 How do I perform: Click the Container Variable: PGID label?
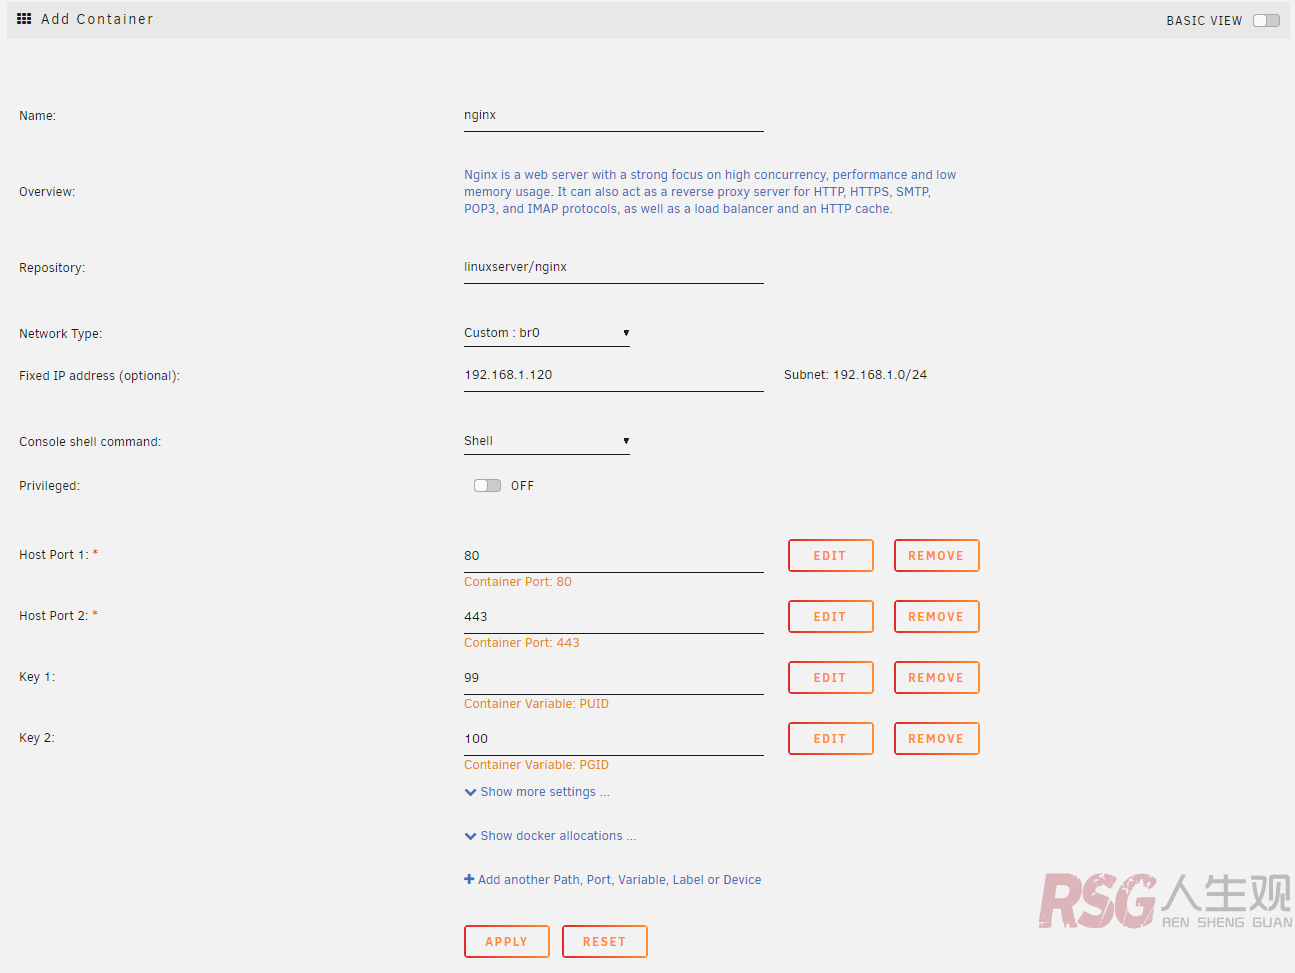[536, 765]
